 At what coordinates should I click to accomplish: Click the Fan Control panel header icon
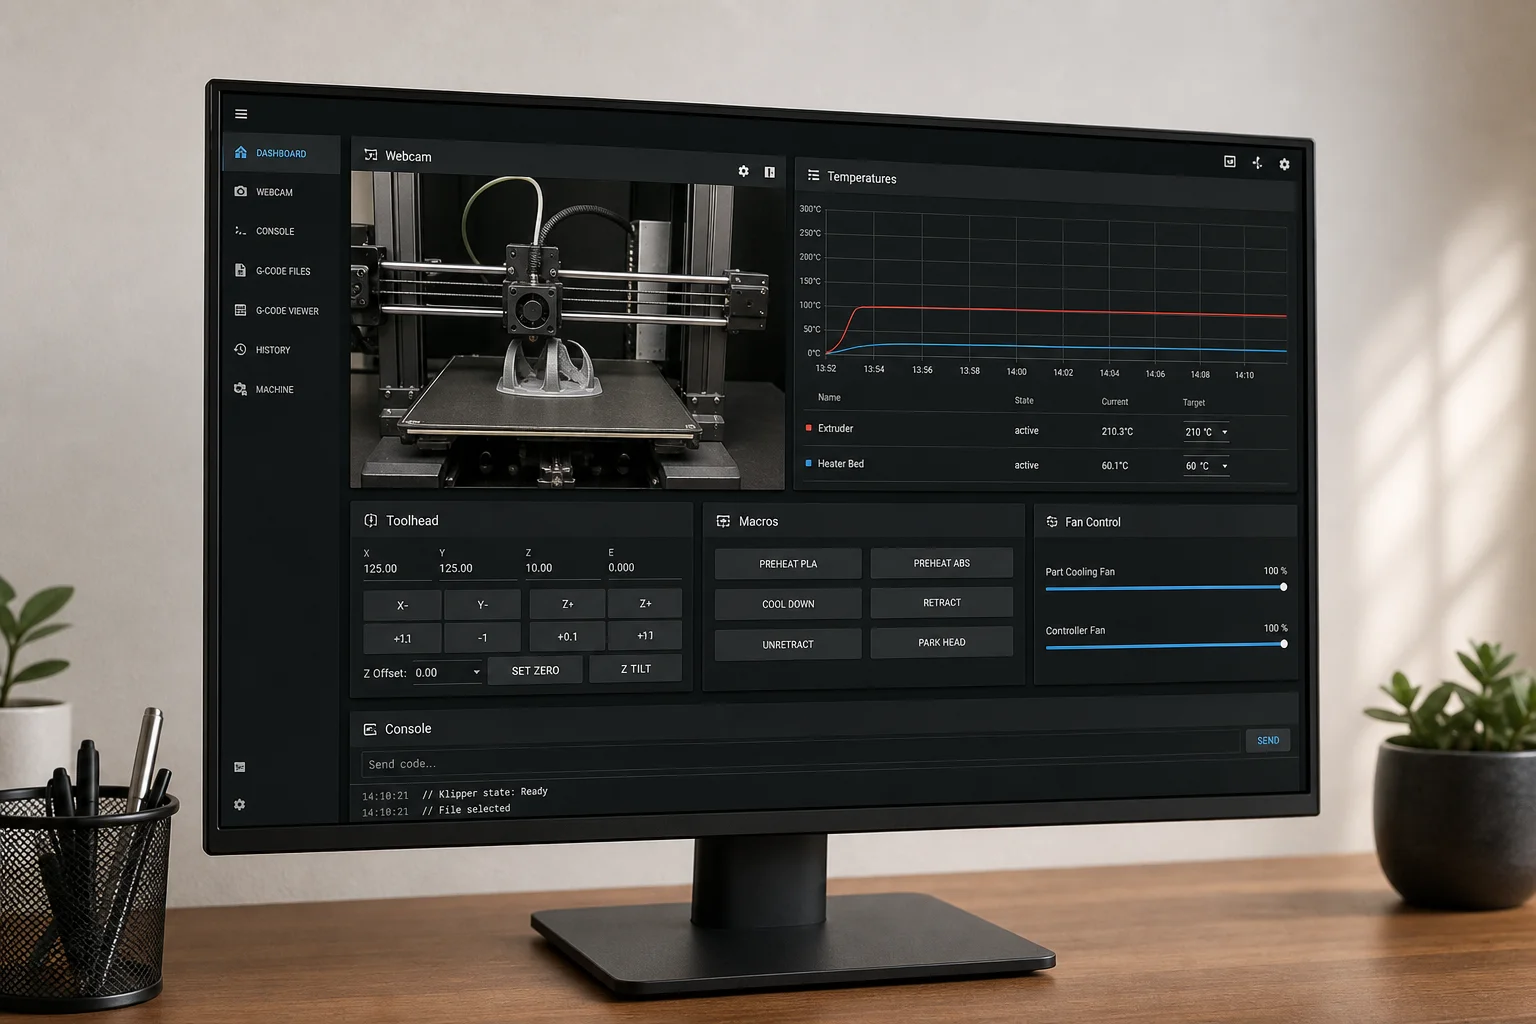(1052, 522)
